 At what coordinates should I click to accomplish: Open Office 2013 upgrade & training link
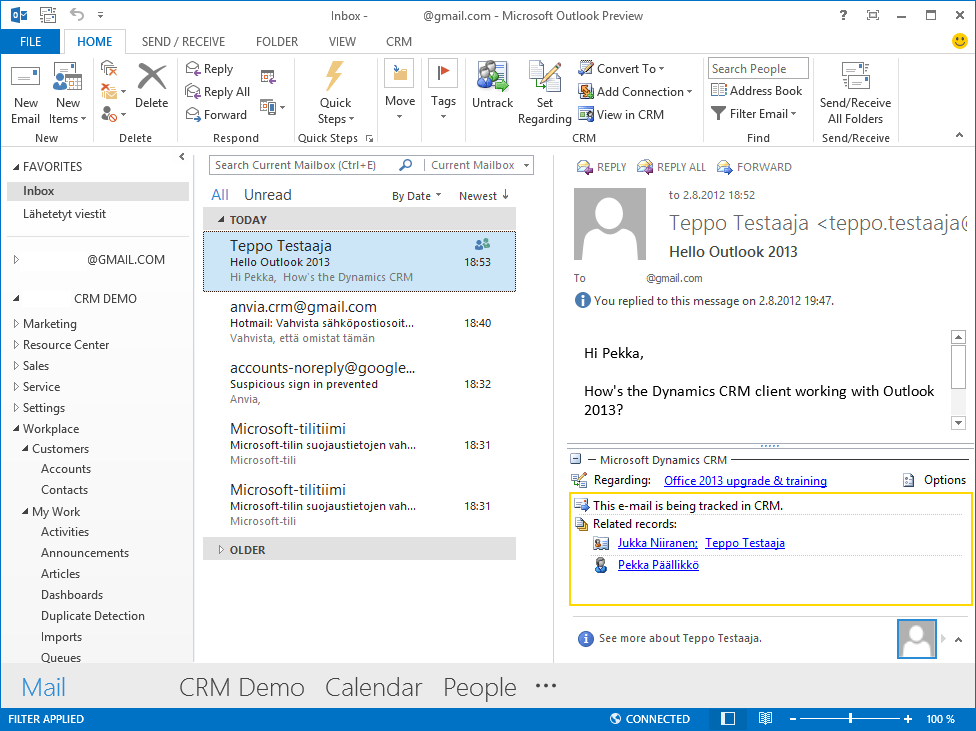point(745,481)
